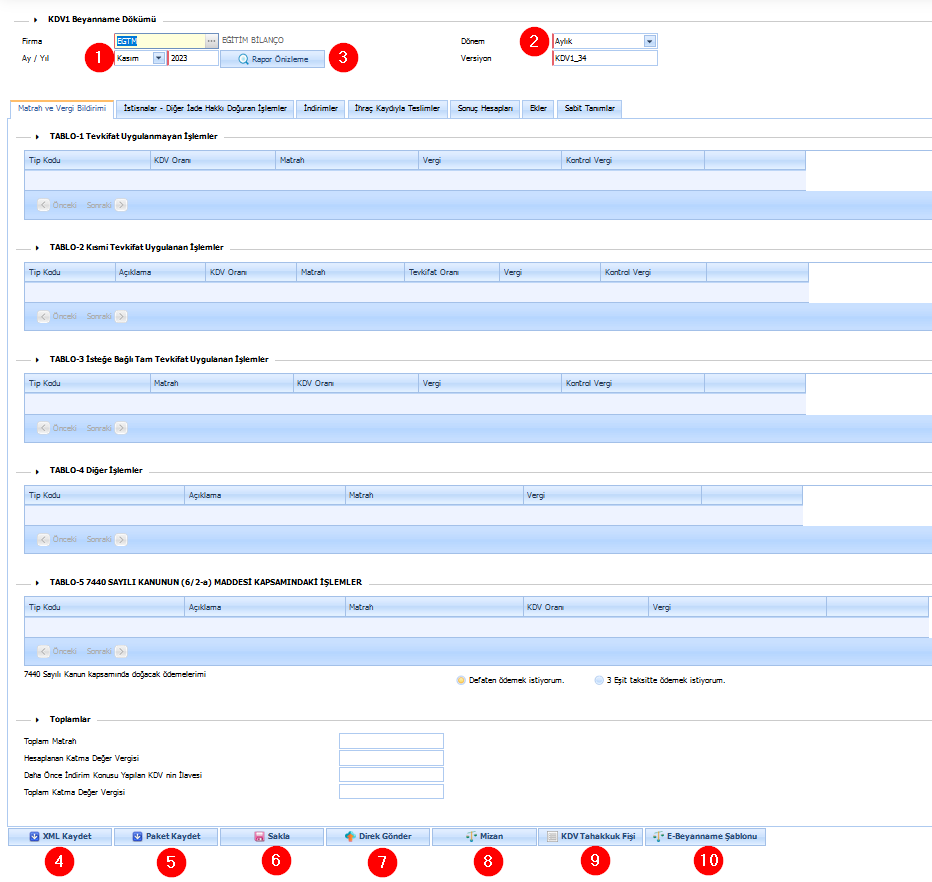Click the KDV Tahakkuk Fişi document icon
This screenshot has width=932, height=882.
552,836
